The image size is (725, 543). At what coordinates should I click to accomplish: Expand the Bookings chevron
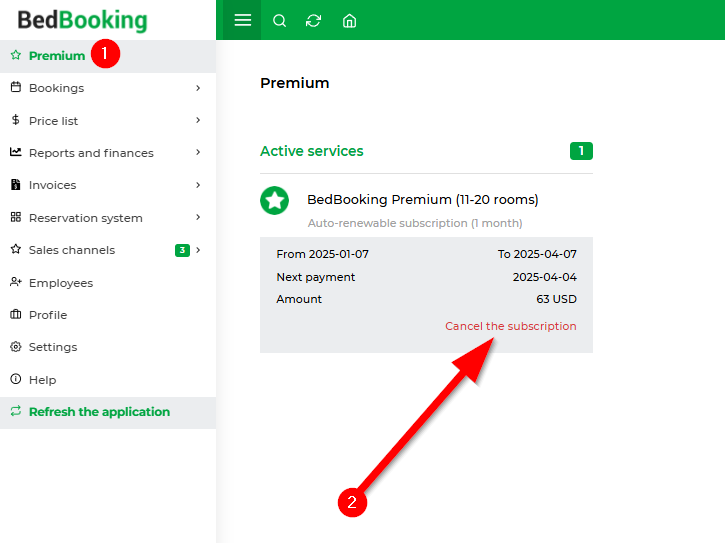coord(198,88)
